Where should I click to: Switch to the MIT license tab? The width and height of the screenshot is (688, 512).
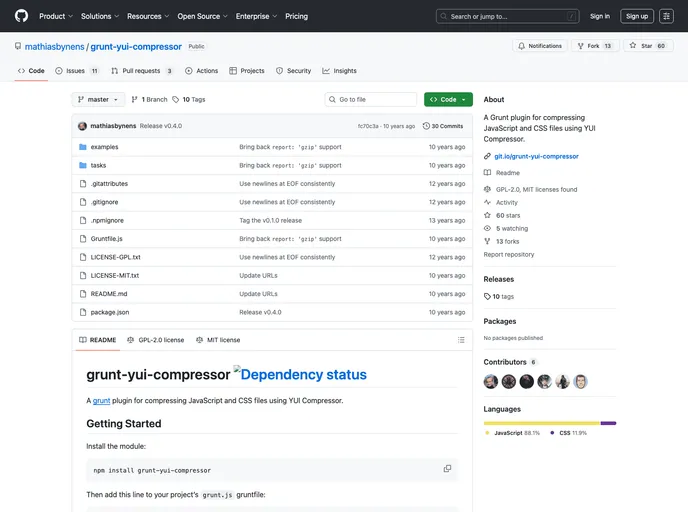point(219,340)
